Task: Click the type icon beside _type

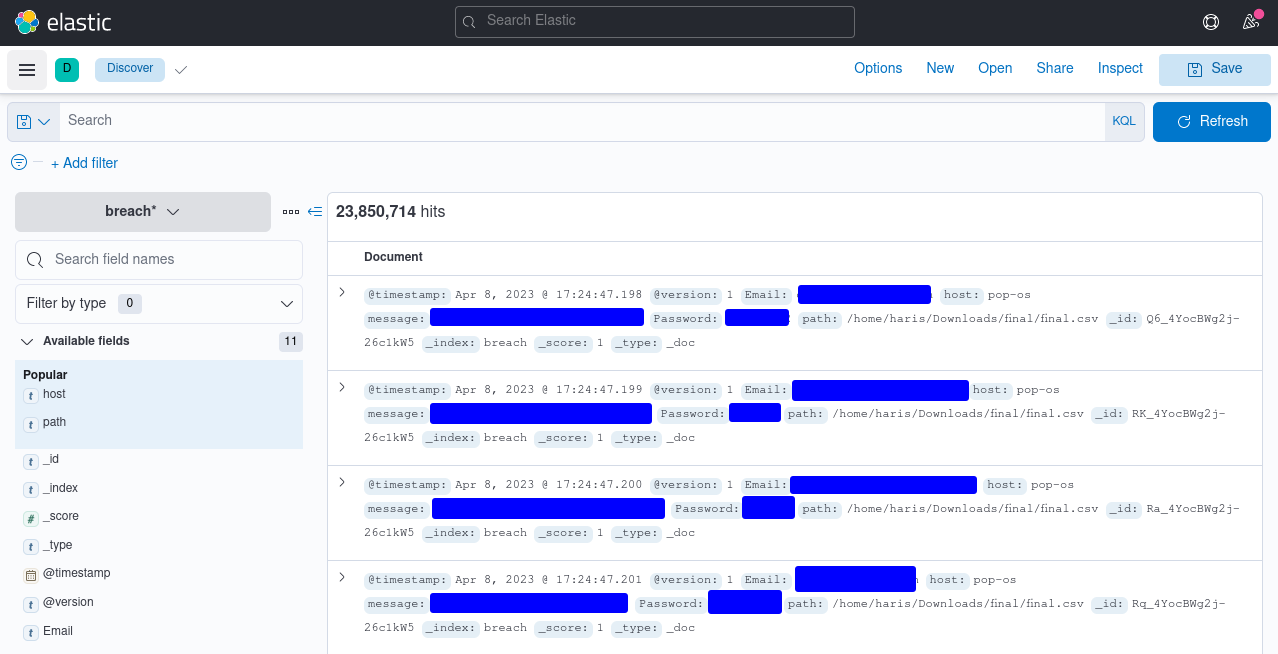Action: 31,547
